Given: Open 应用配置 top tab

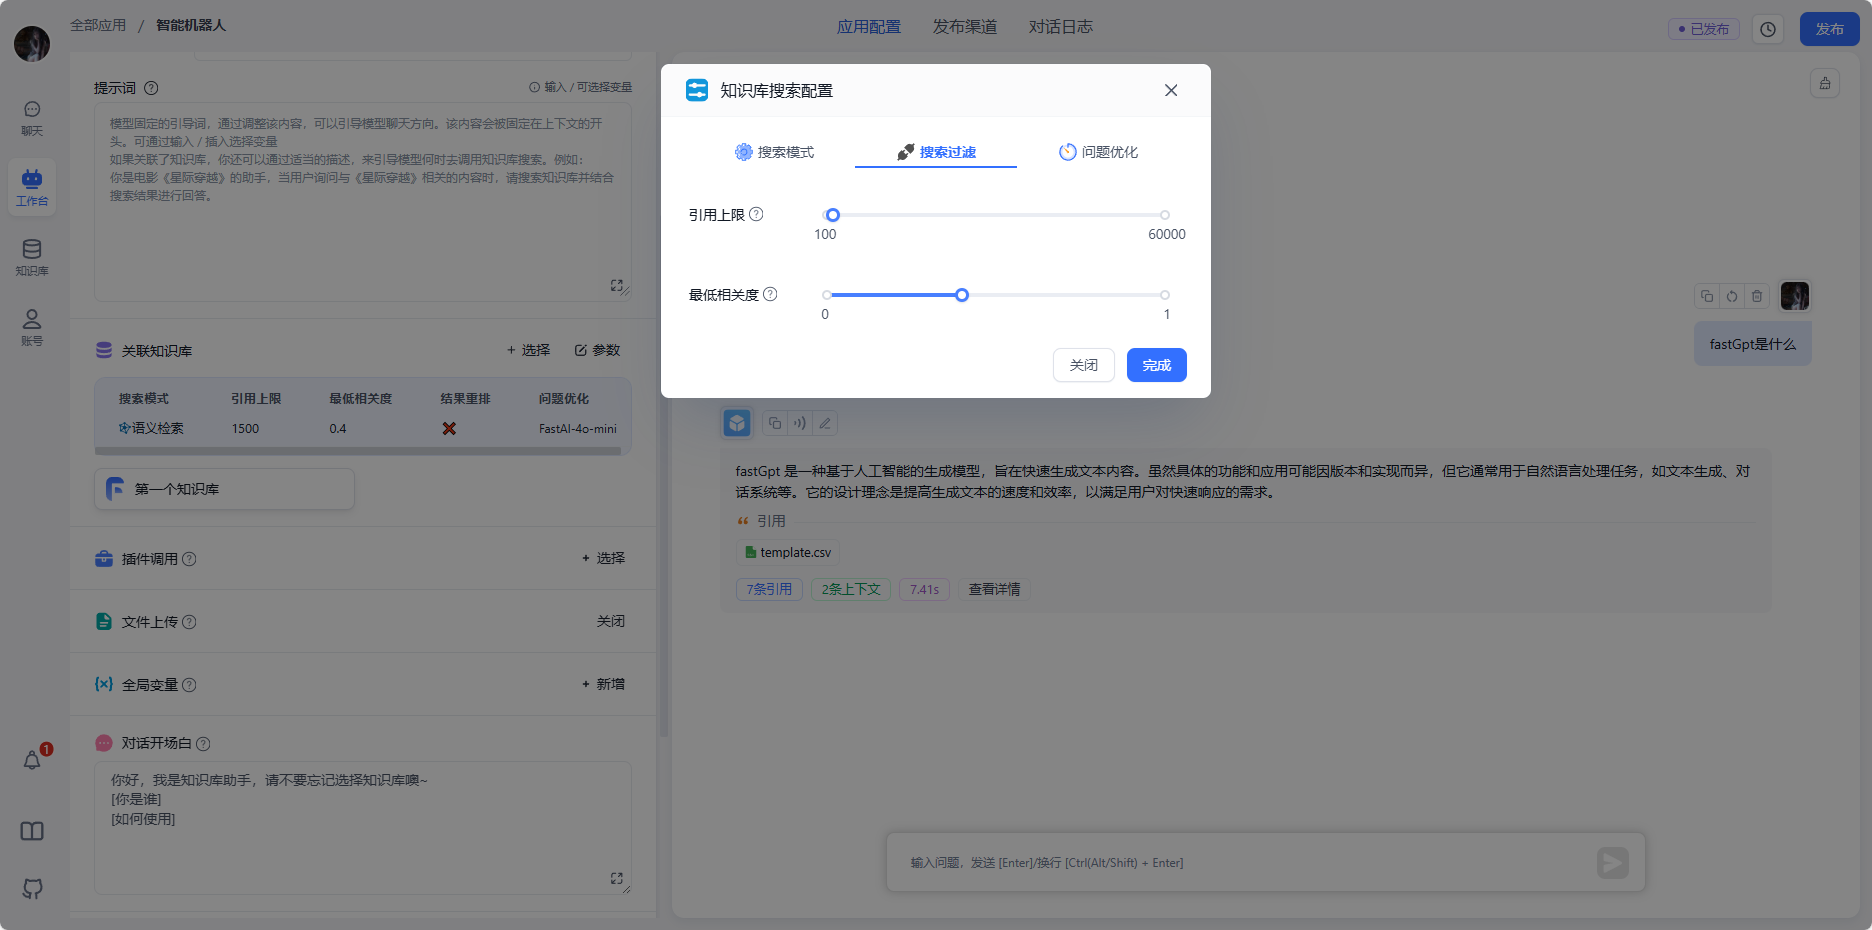Looking at the screenshot, I should (x=869, y=27).
